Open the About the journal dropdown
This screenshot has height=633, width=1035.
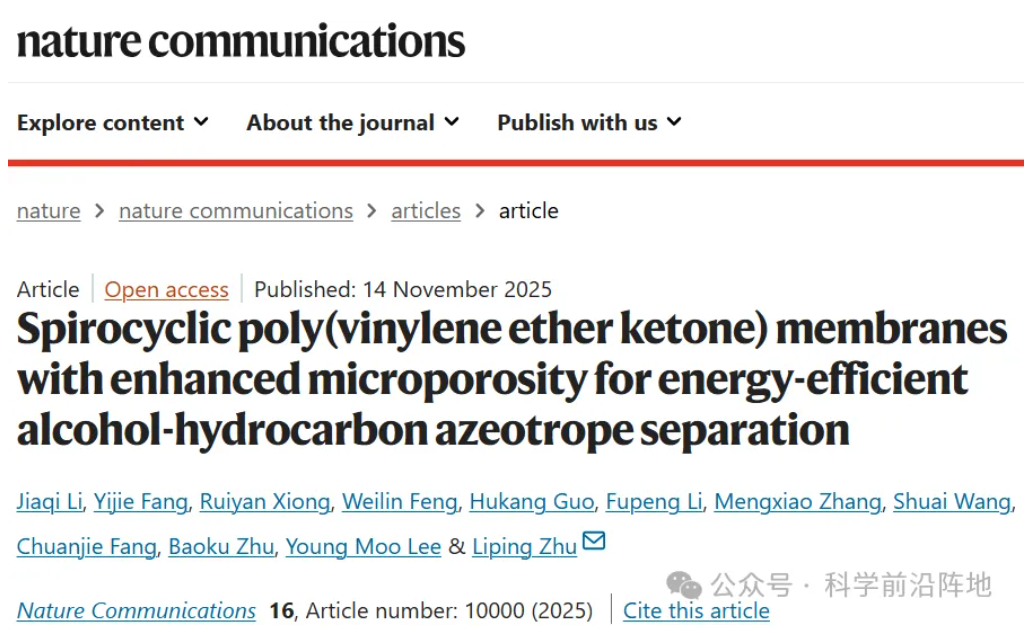coord(353,123)
